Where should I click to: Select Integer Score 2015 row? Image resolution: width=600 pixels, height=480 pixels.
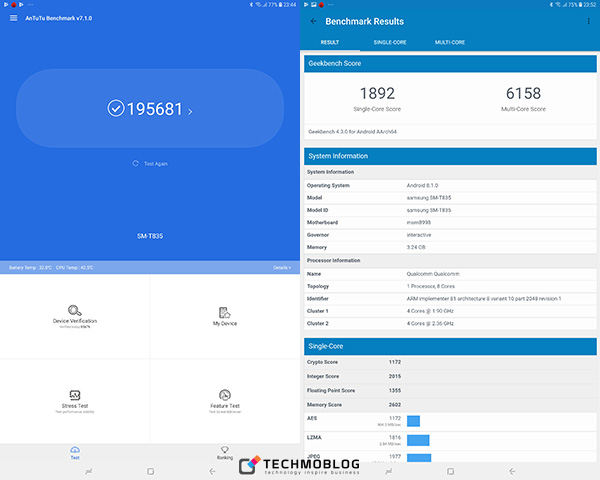coord(450,376)
